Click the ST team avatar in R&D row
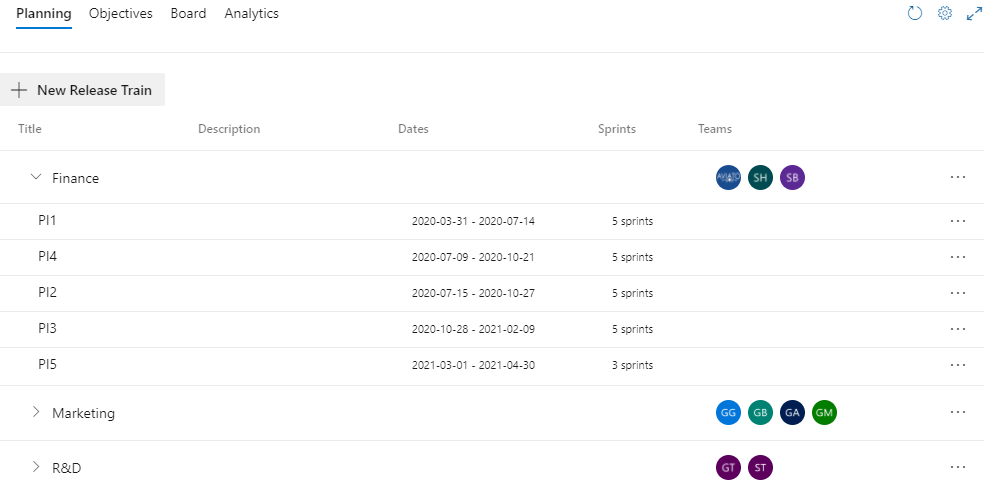The width and height of the screenshot is (984, 490). pos(760,467)
